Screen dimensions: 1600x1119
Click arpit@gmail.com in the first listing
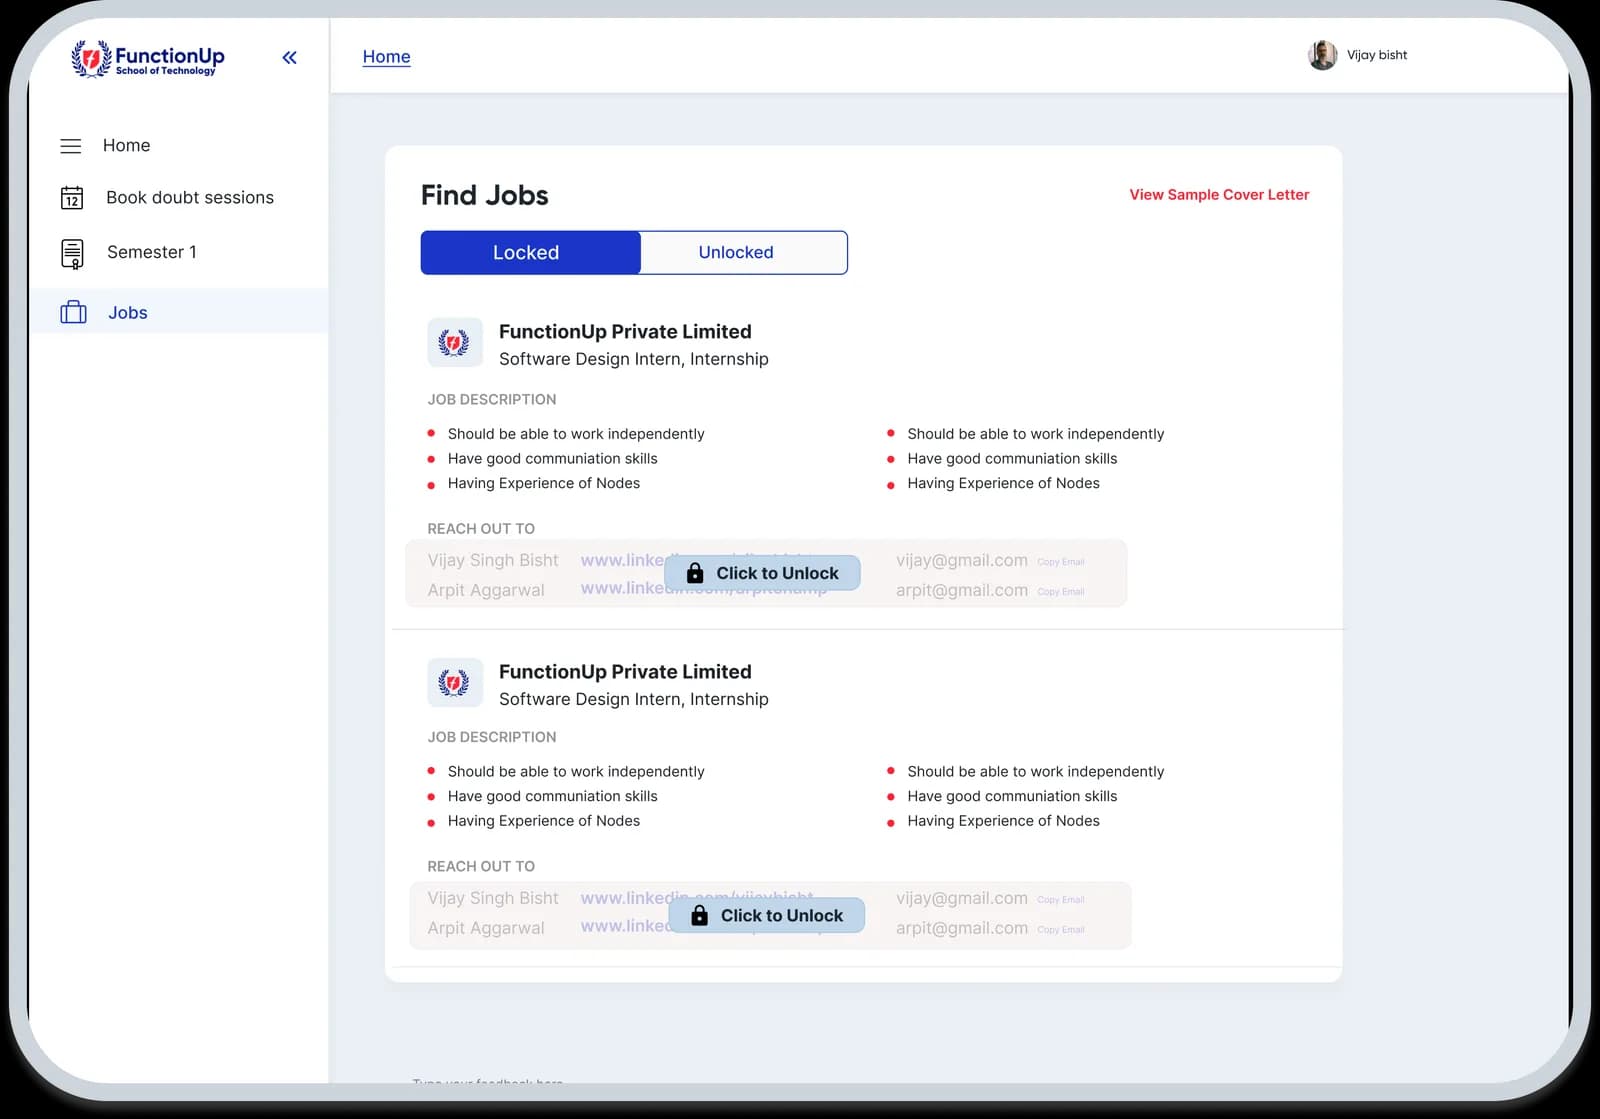962,590
